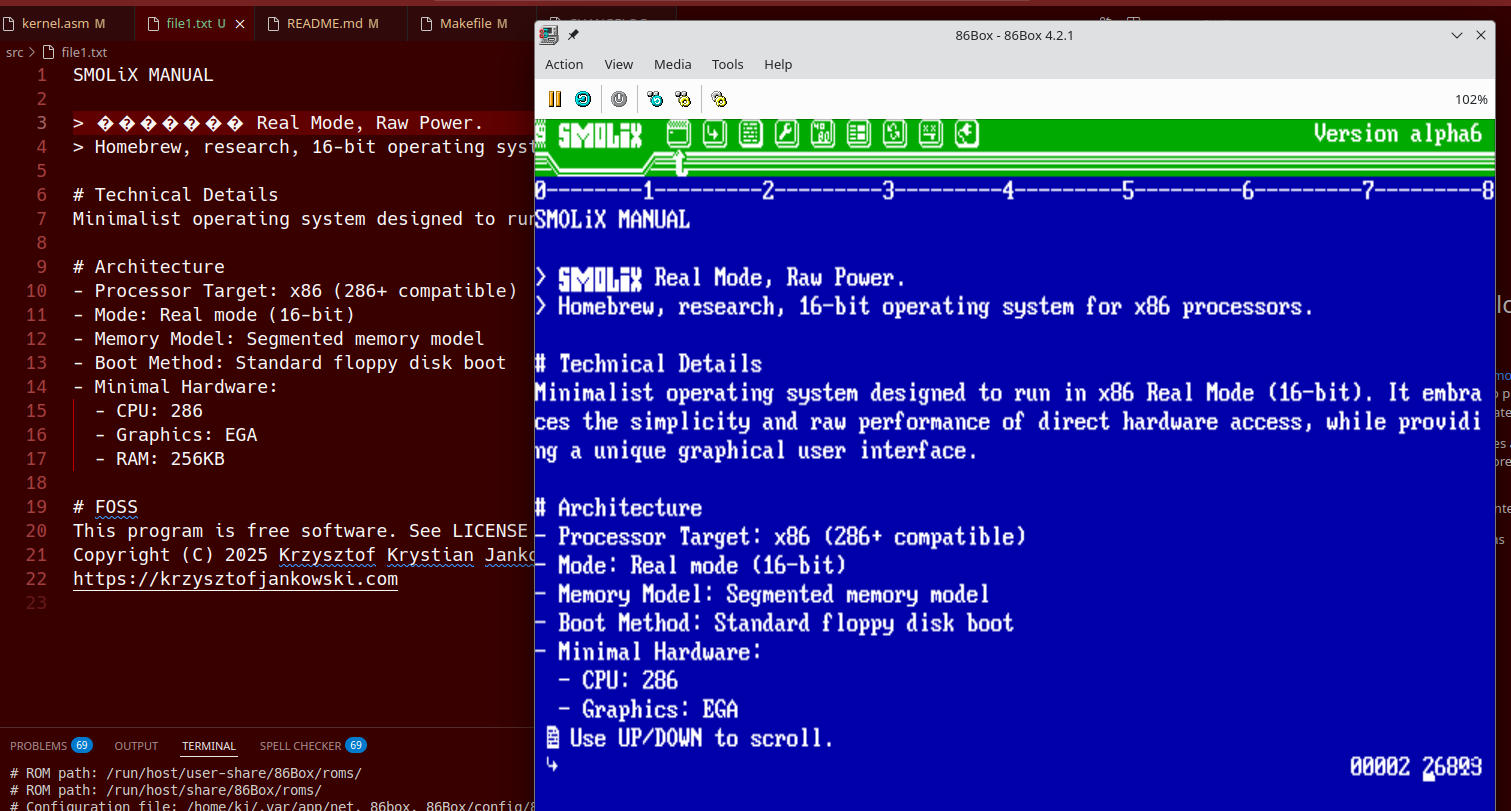Select the SMOLiX exit arrow icon
This screenshot has height=811, width=1511.
point(967,133)
